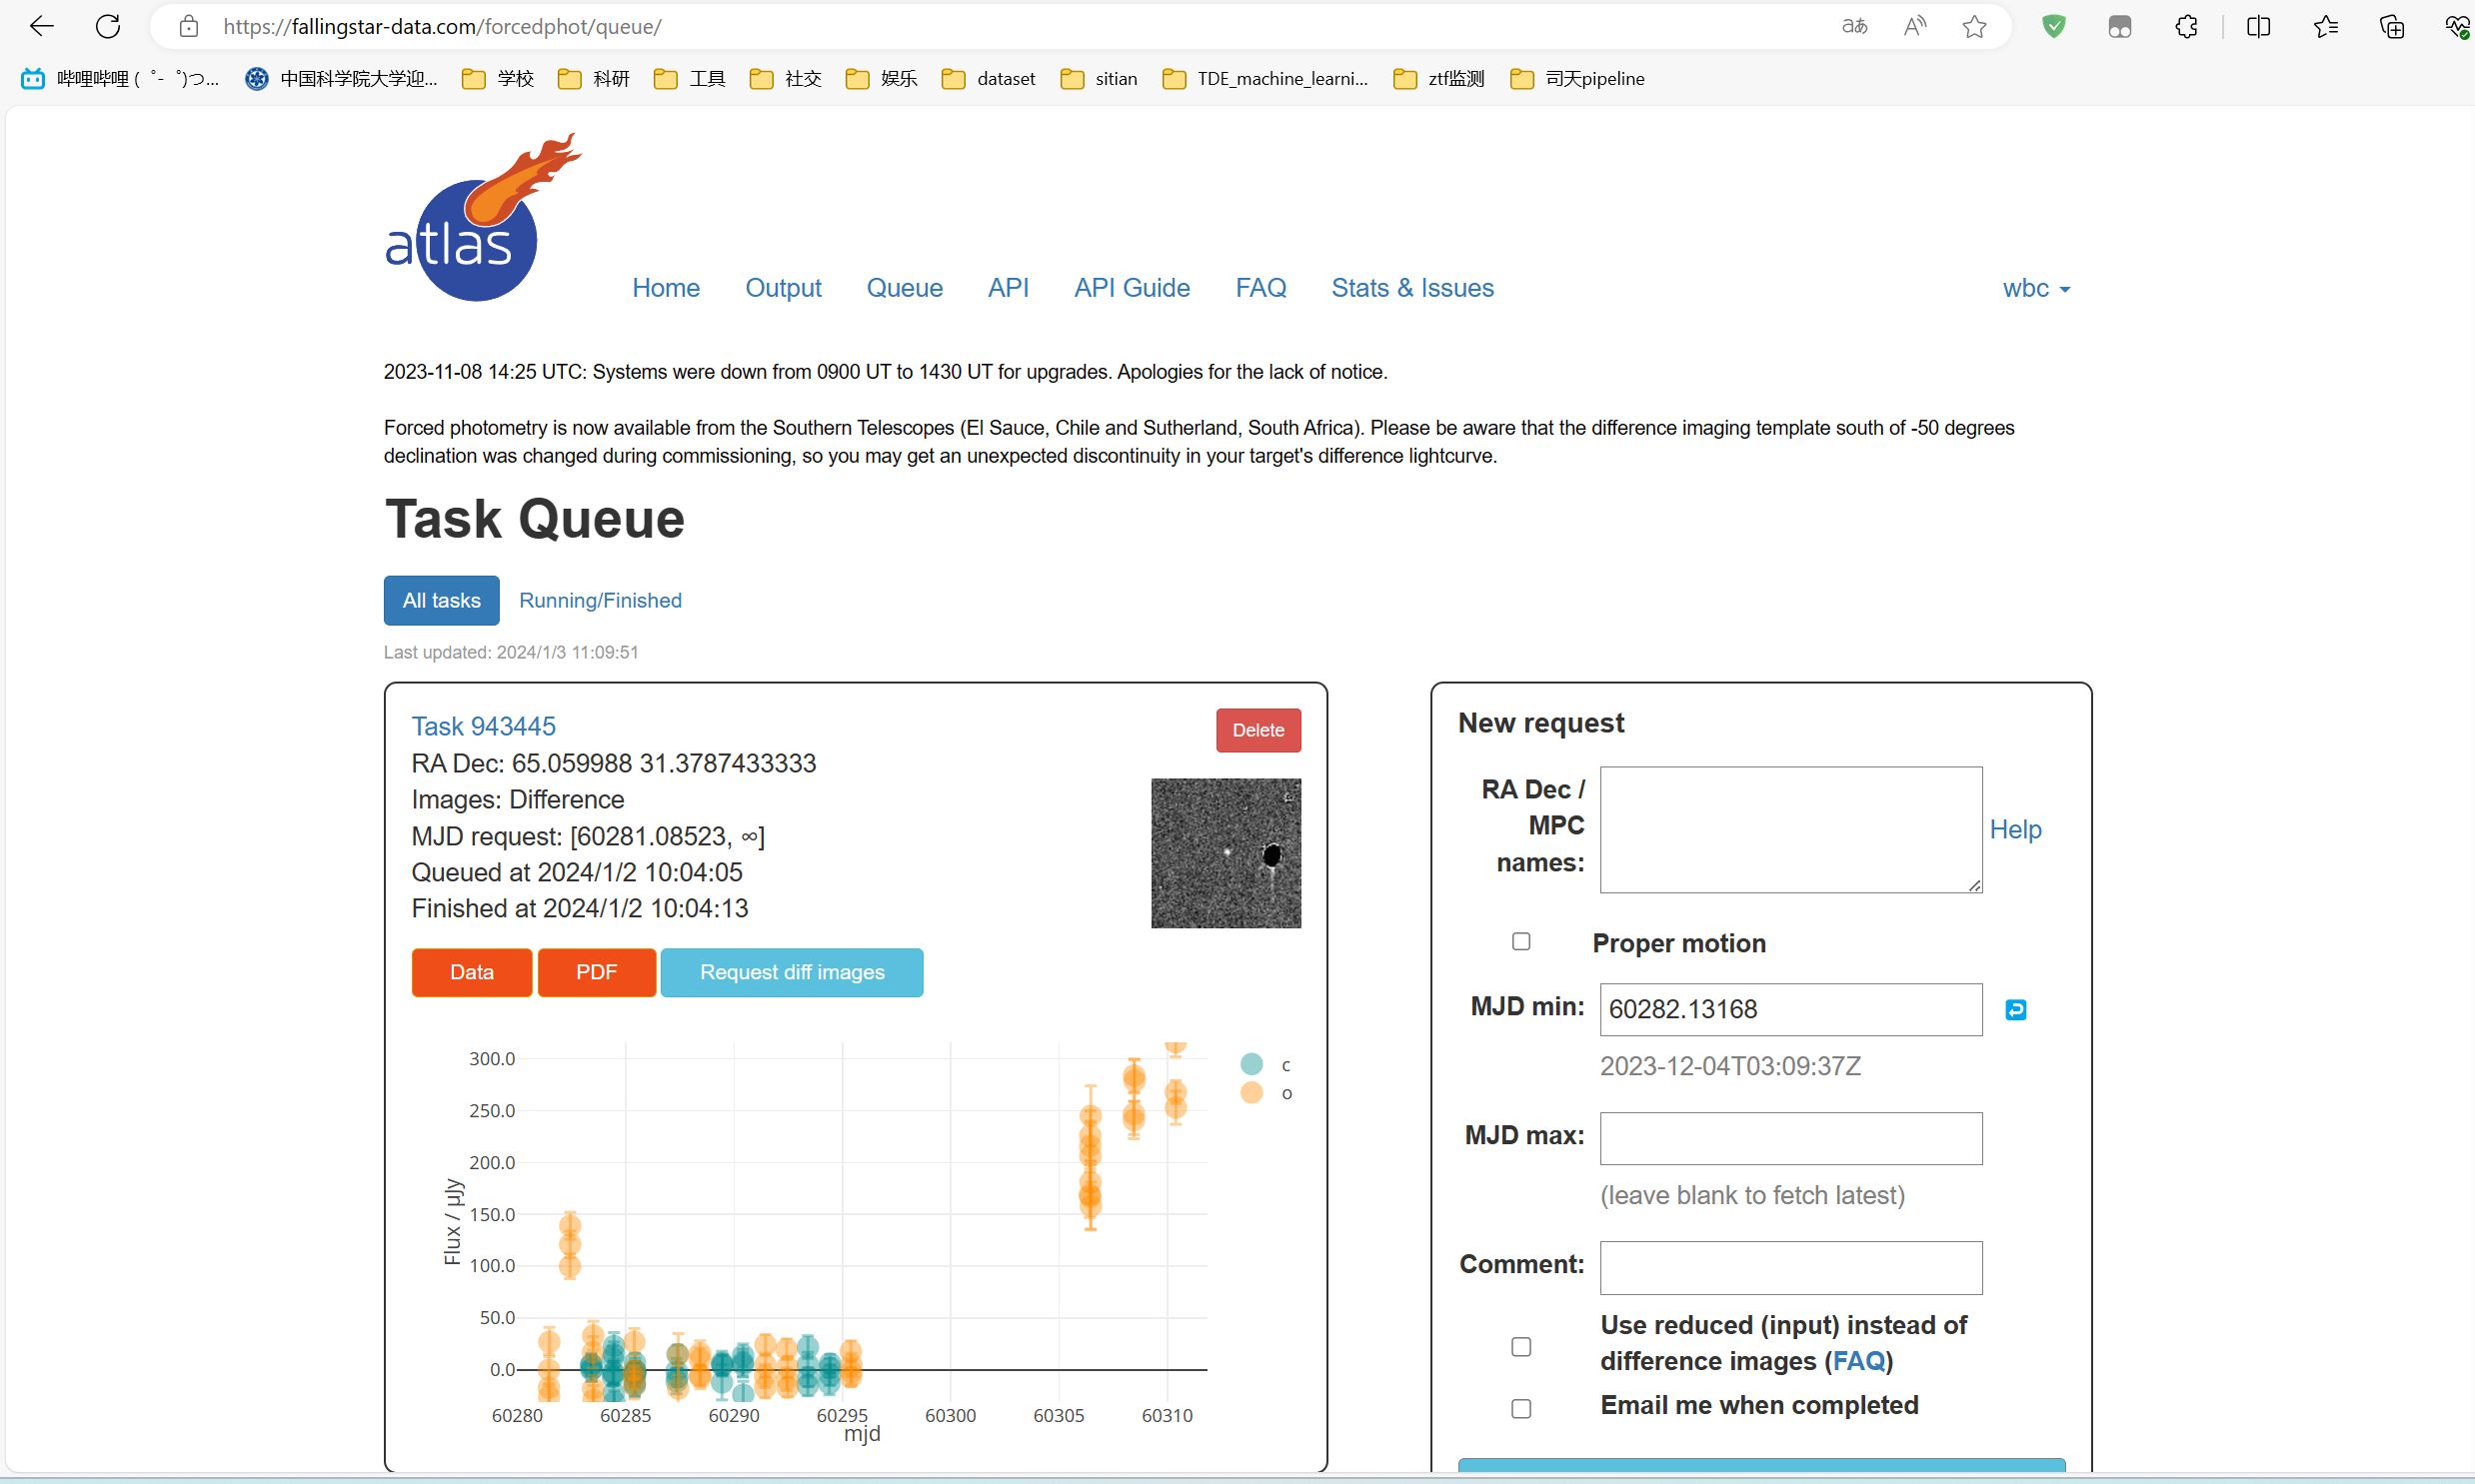Open the API Guide nav link

(x=1132, y=288)
